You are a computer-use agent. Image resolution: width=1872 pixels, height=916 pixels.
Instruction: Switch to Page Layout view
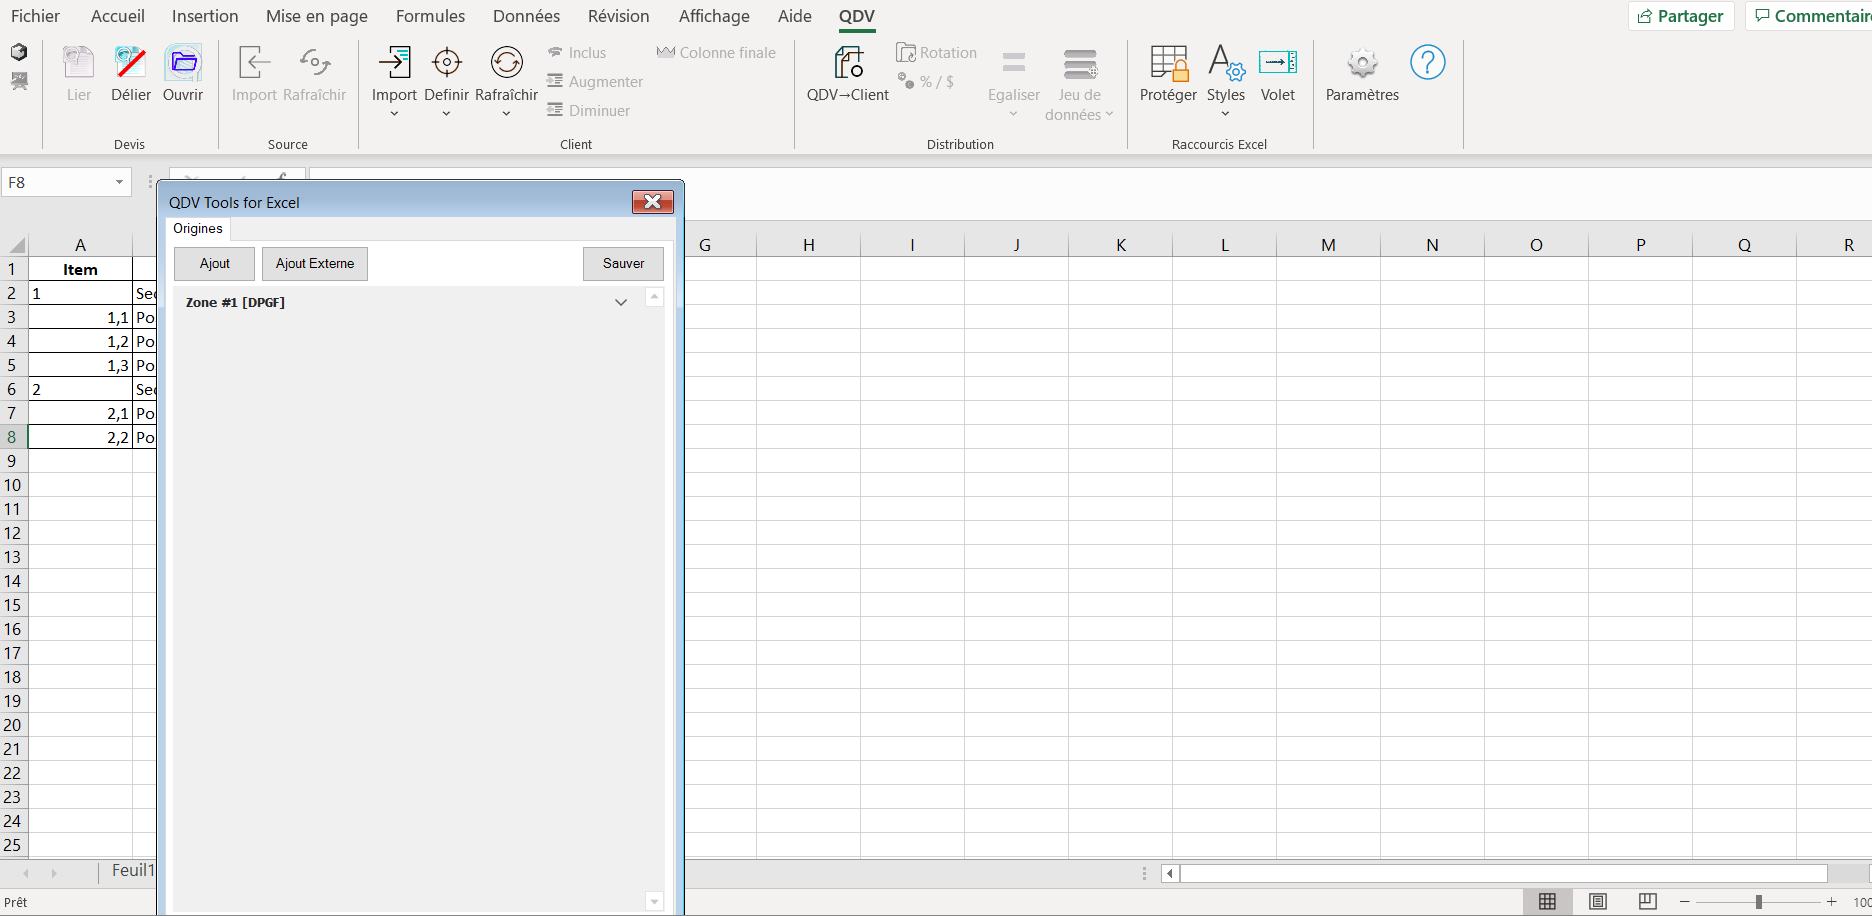(1598, 902)
